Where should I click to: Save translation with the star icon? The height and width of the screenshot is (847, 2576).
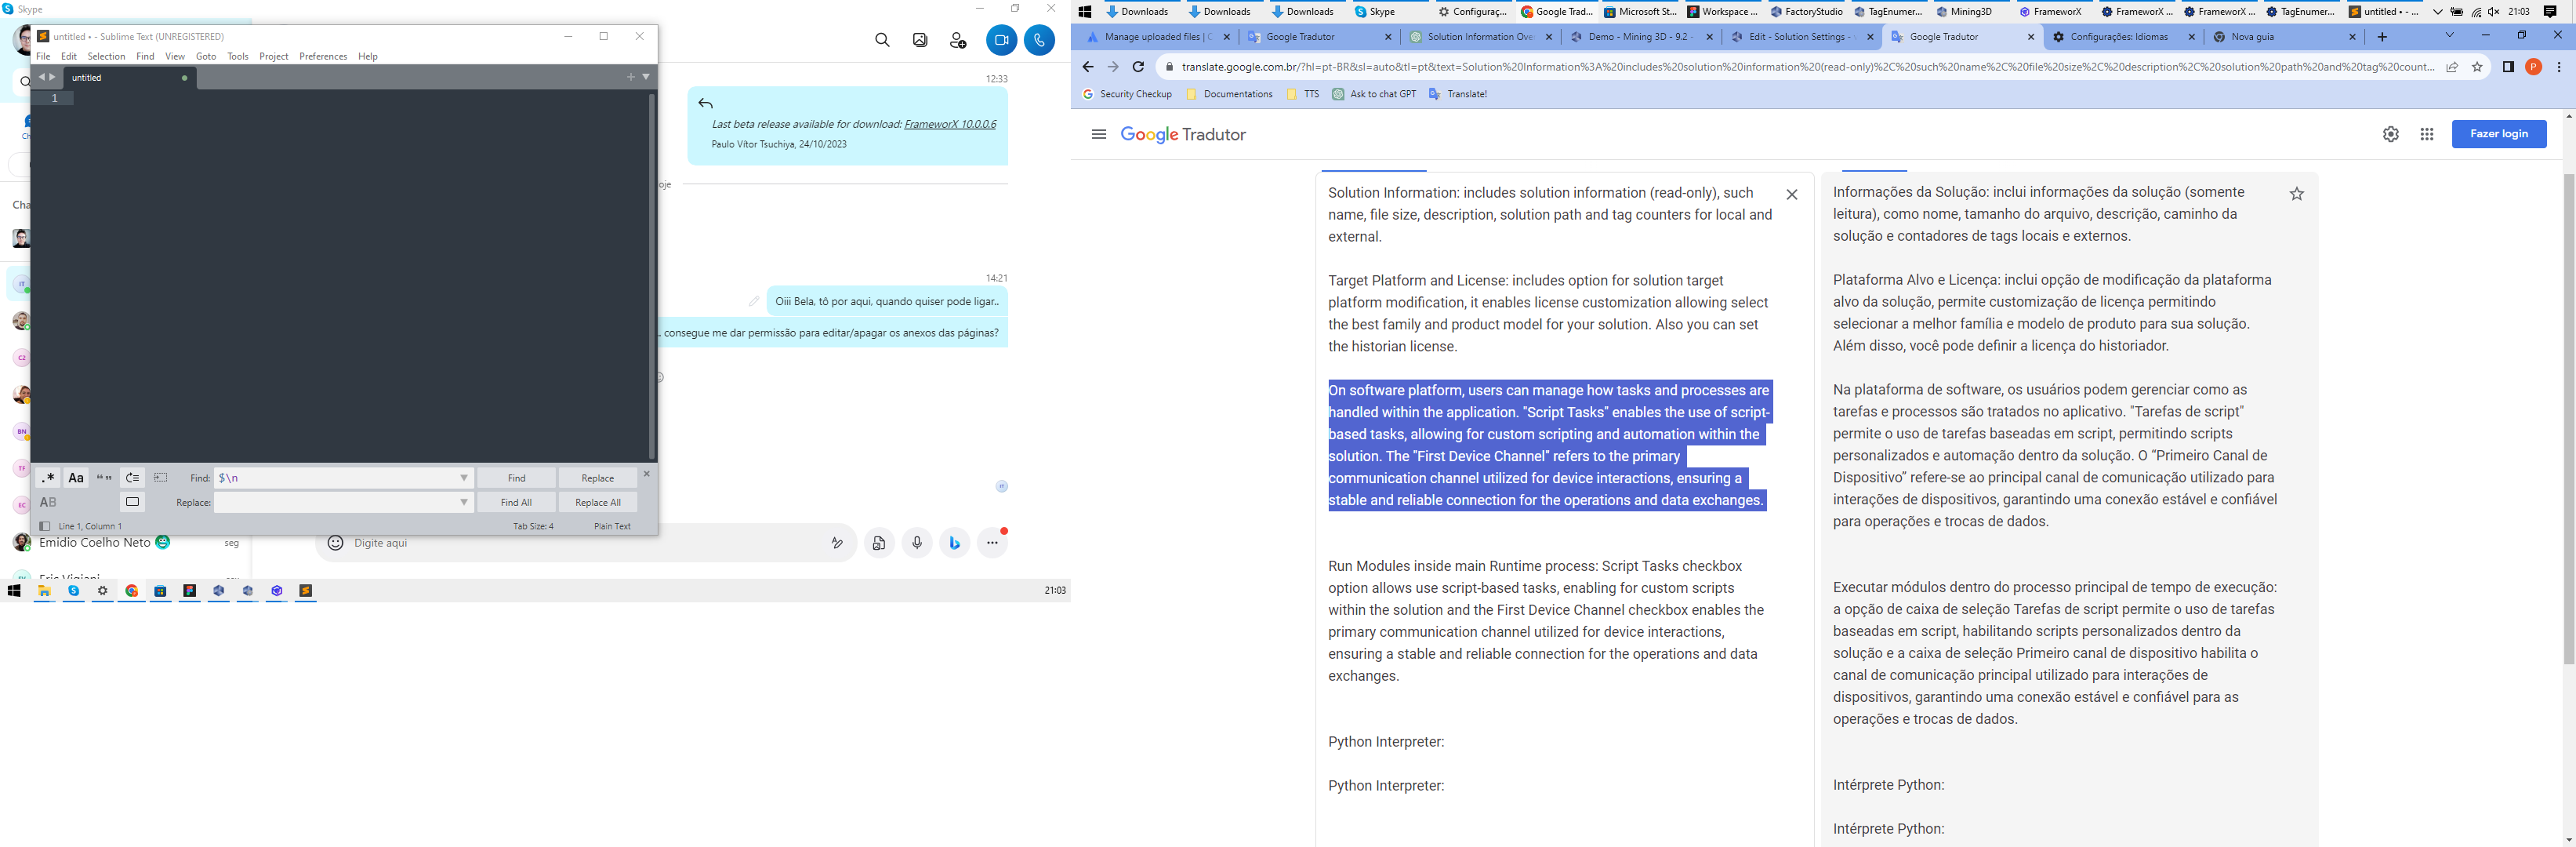point(2296,194)
